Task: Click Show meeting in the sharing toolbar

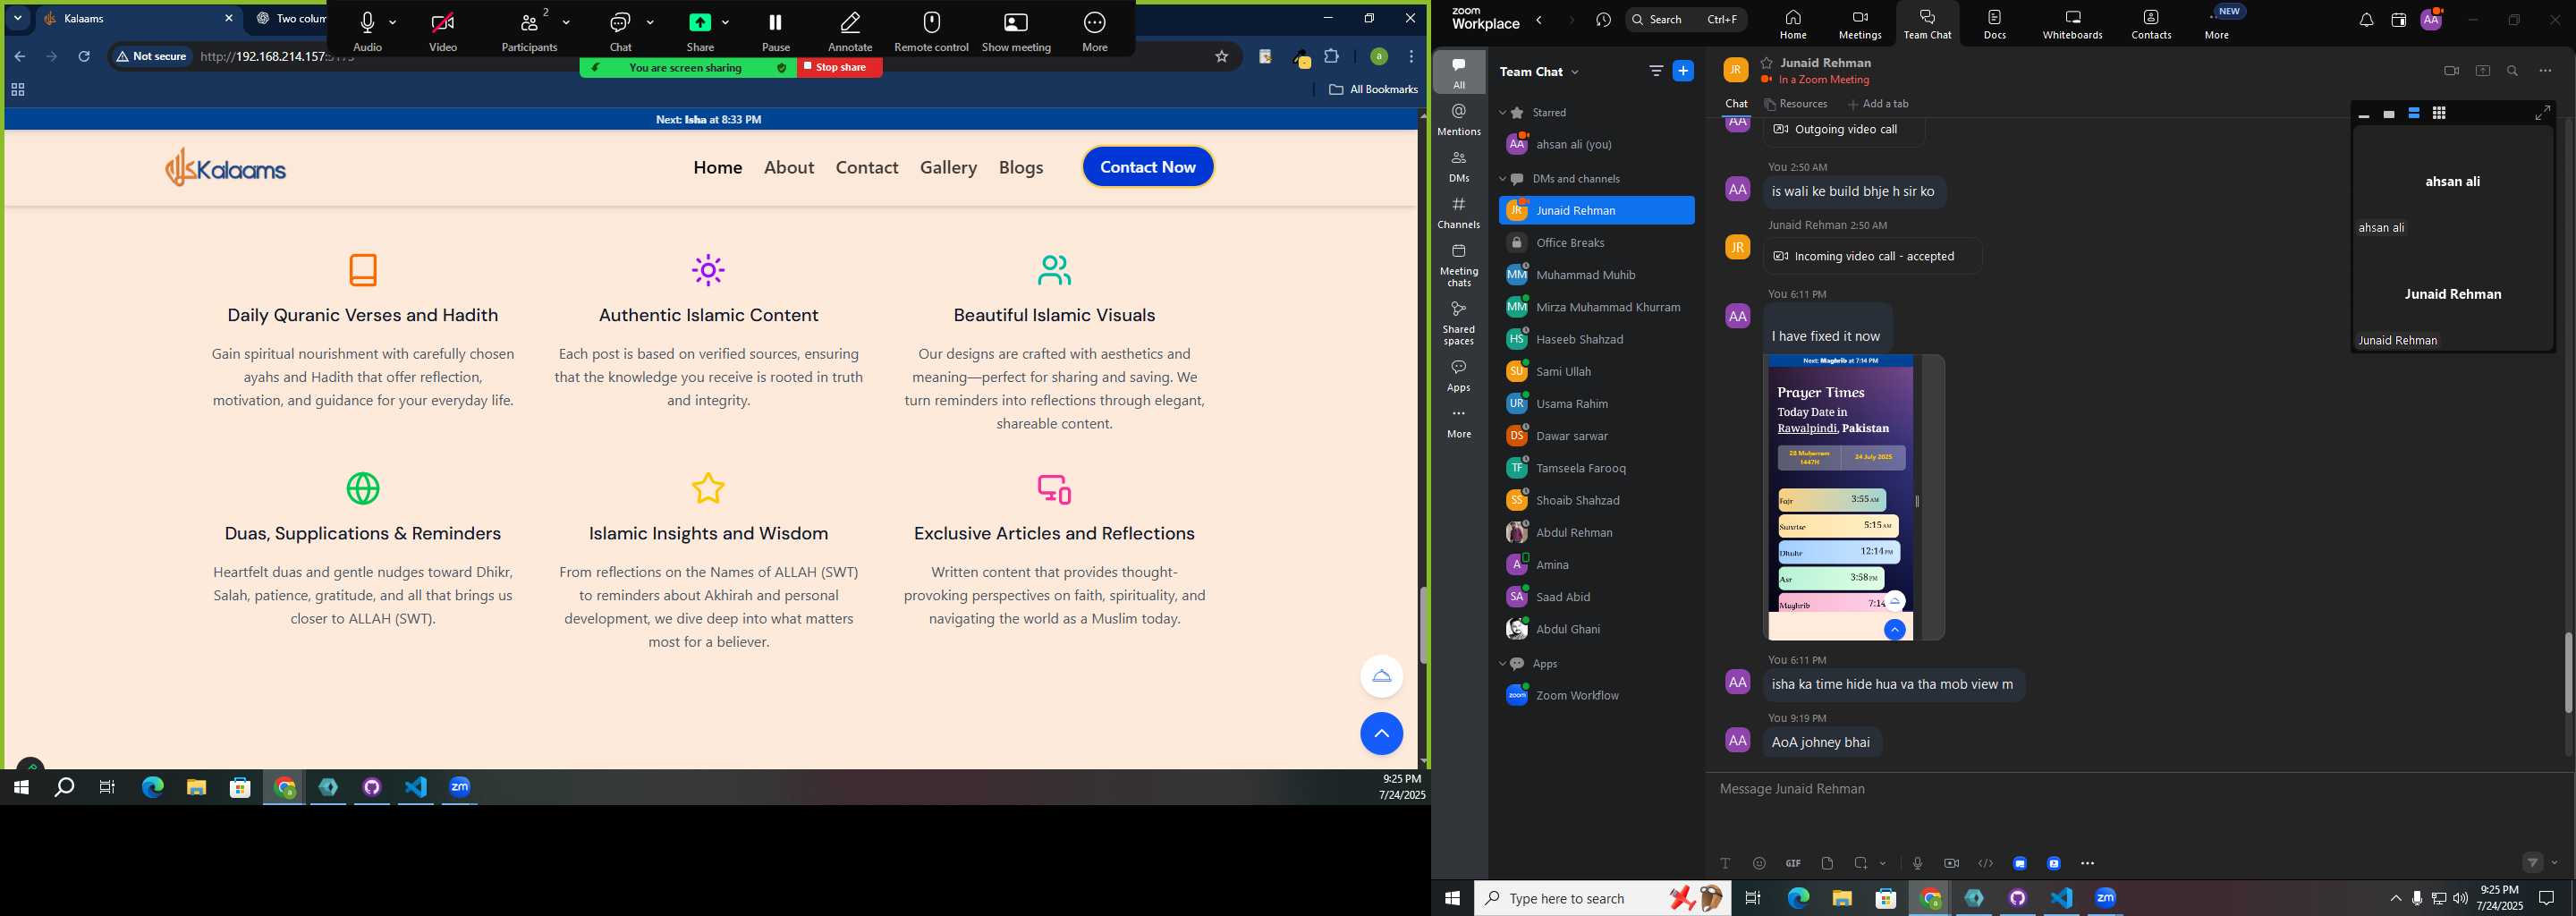Action: 1016,31
